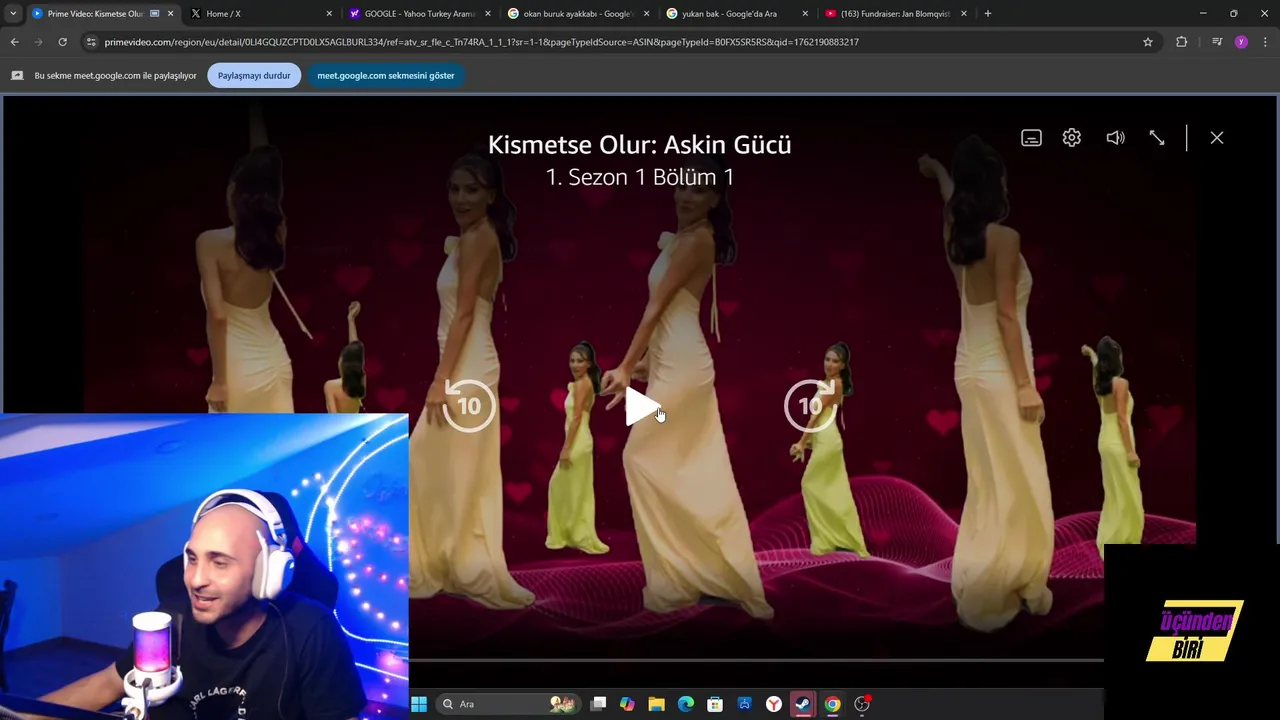Open the media controls icon in toolbar

tap(1216, 42)
